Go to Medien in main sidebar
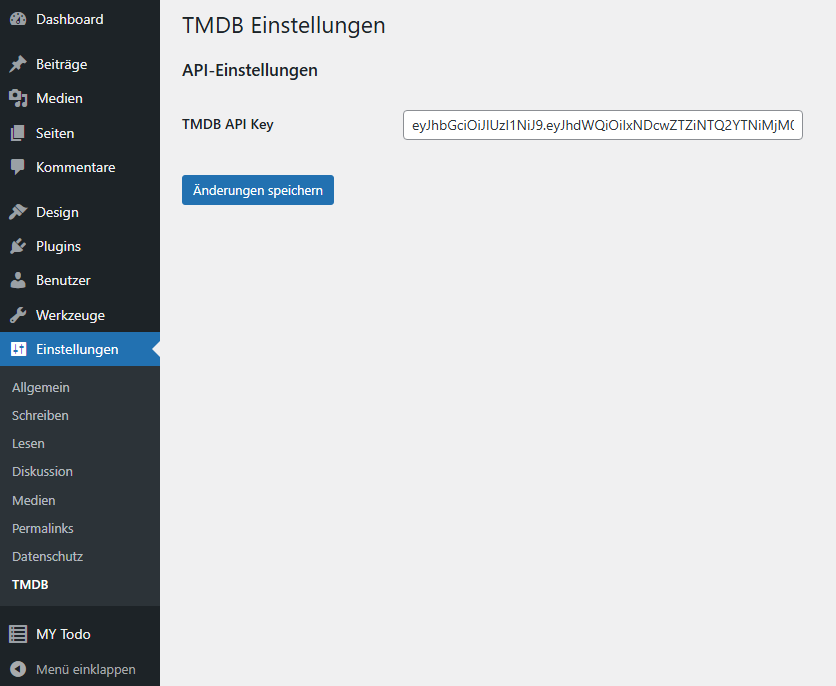The width and height of the screenshot is (836, 686). point(59,98)
